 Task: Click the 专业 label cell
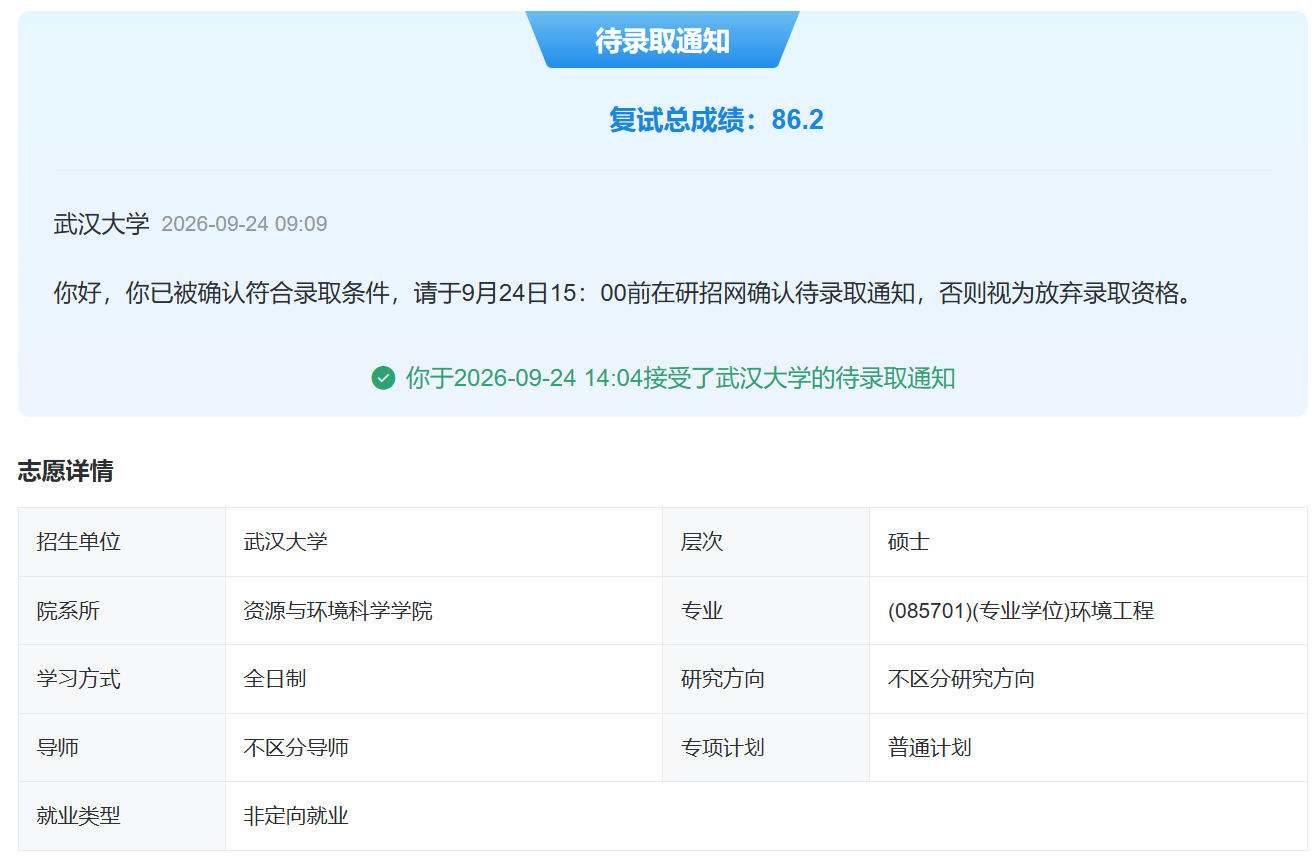coord(766,611)
